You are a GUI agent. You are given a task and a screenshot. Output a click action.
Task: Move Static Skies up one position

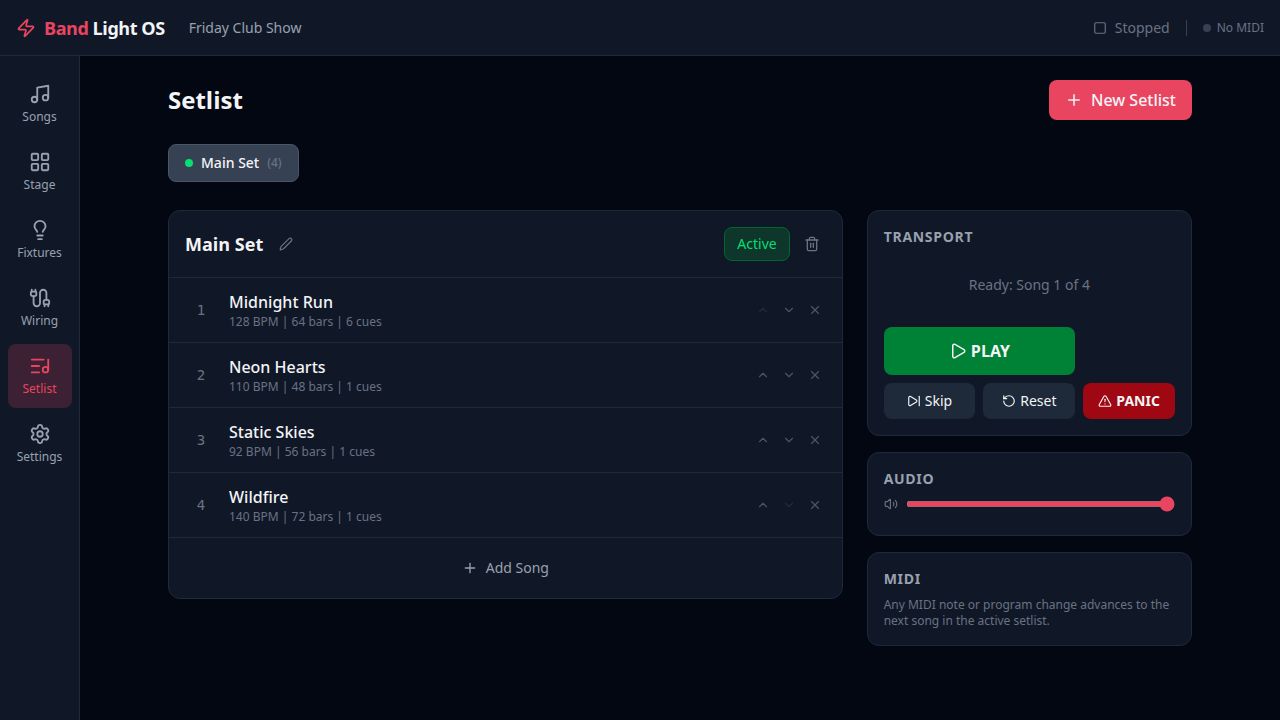[763, 440]
